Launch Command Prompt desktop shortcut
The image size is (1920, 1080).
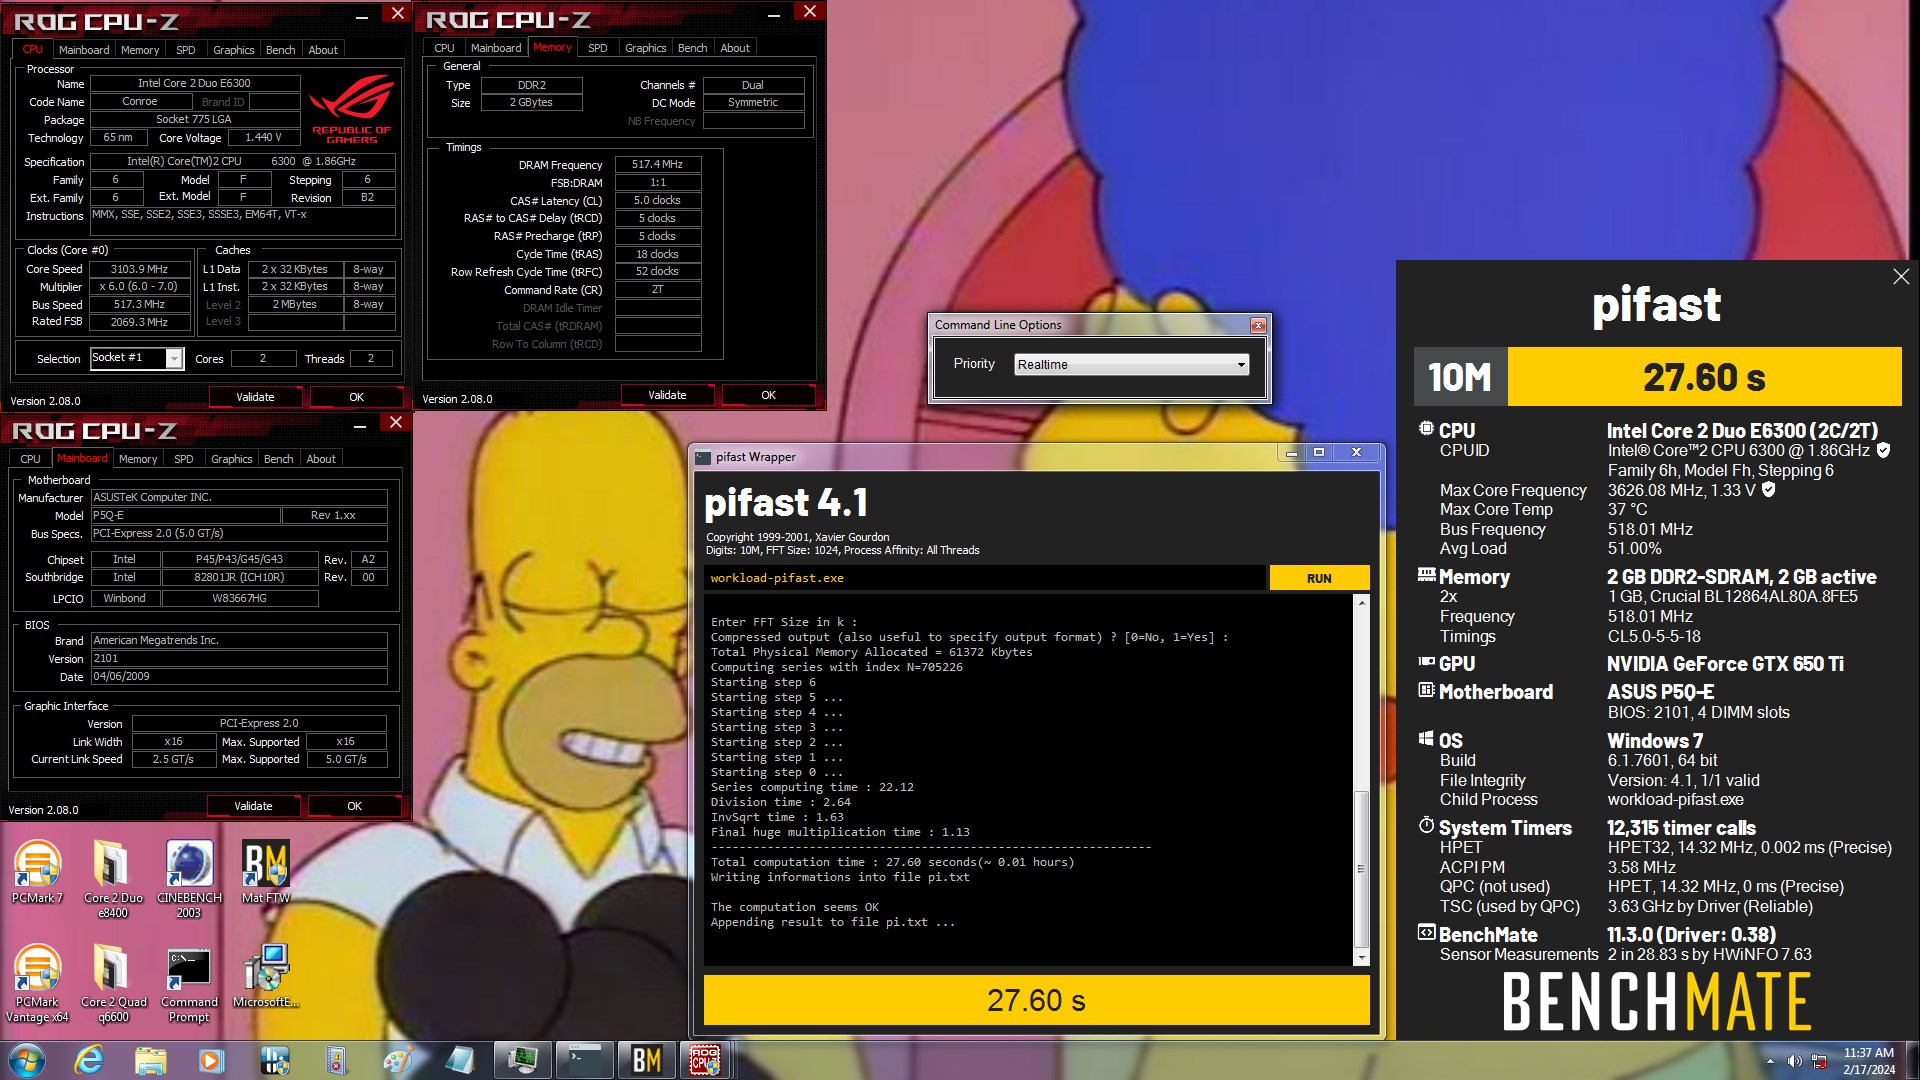[x=189, y=984]
